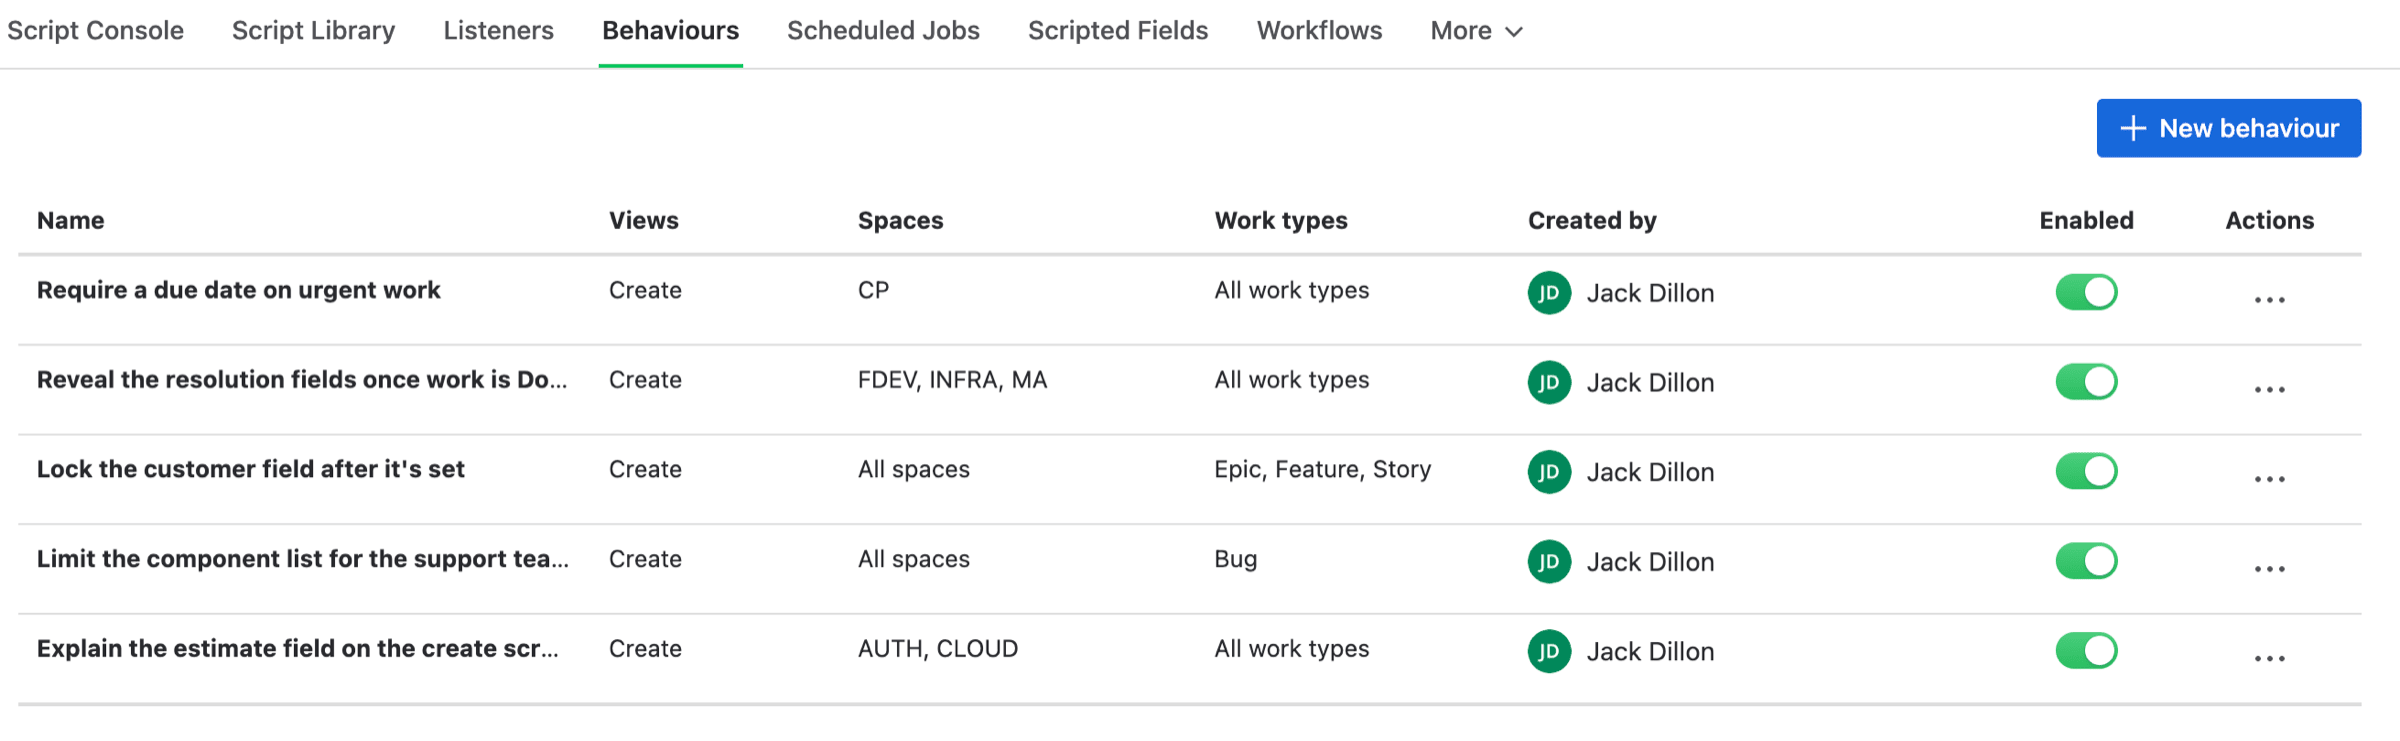
Task: Click the Spaces column header
Action: point(900,220)
